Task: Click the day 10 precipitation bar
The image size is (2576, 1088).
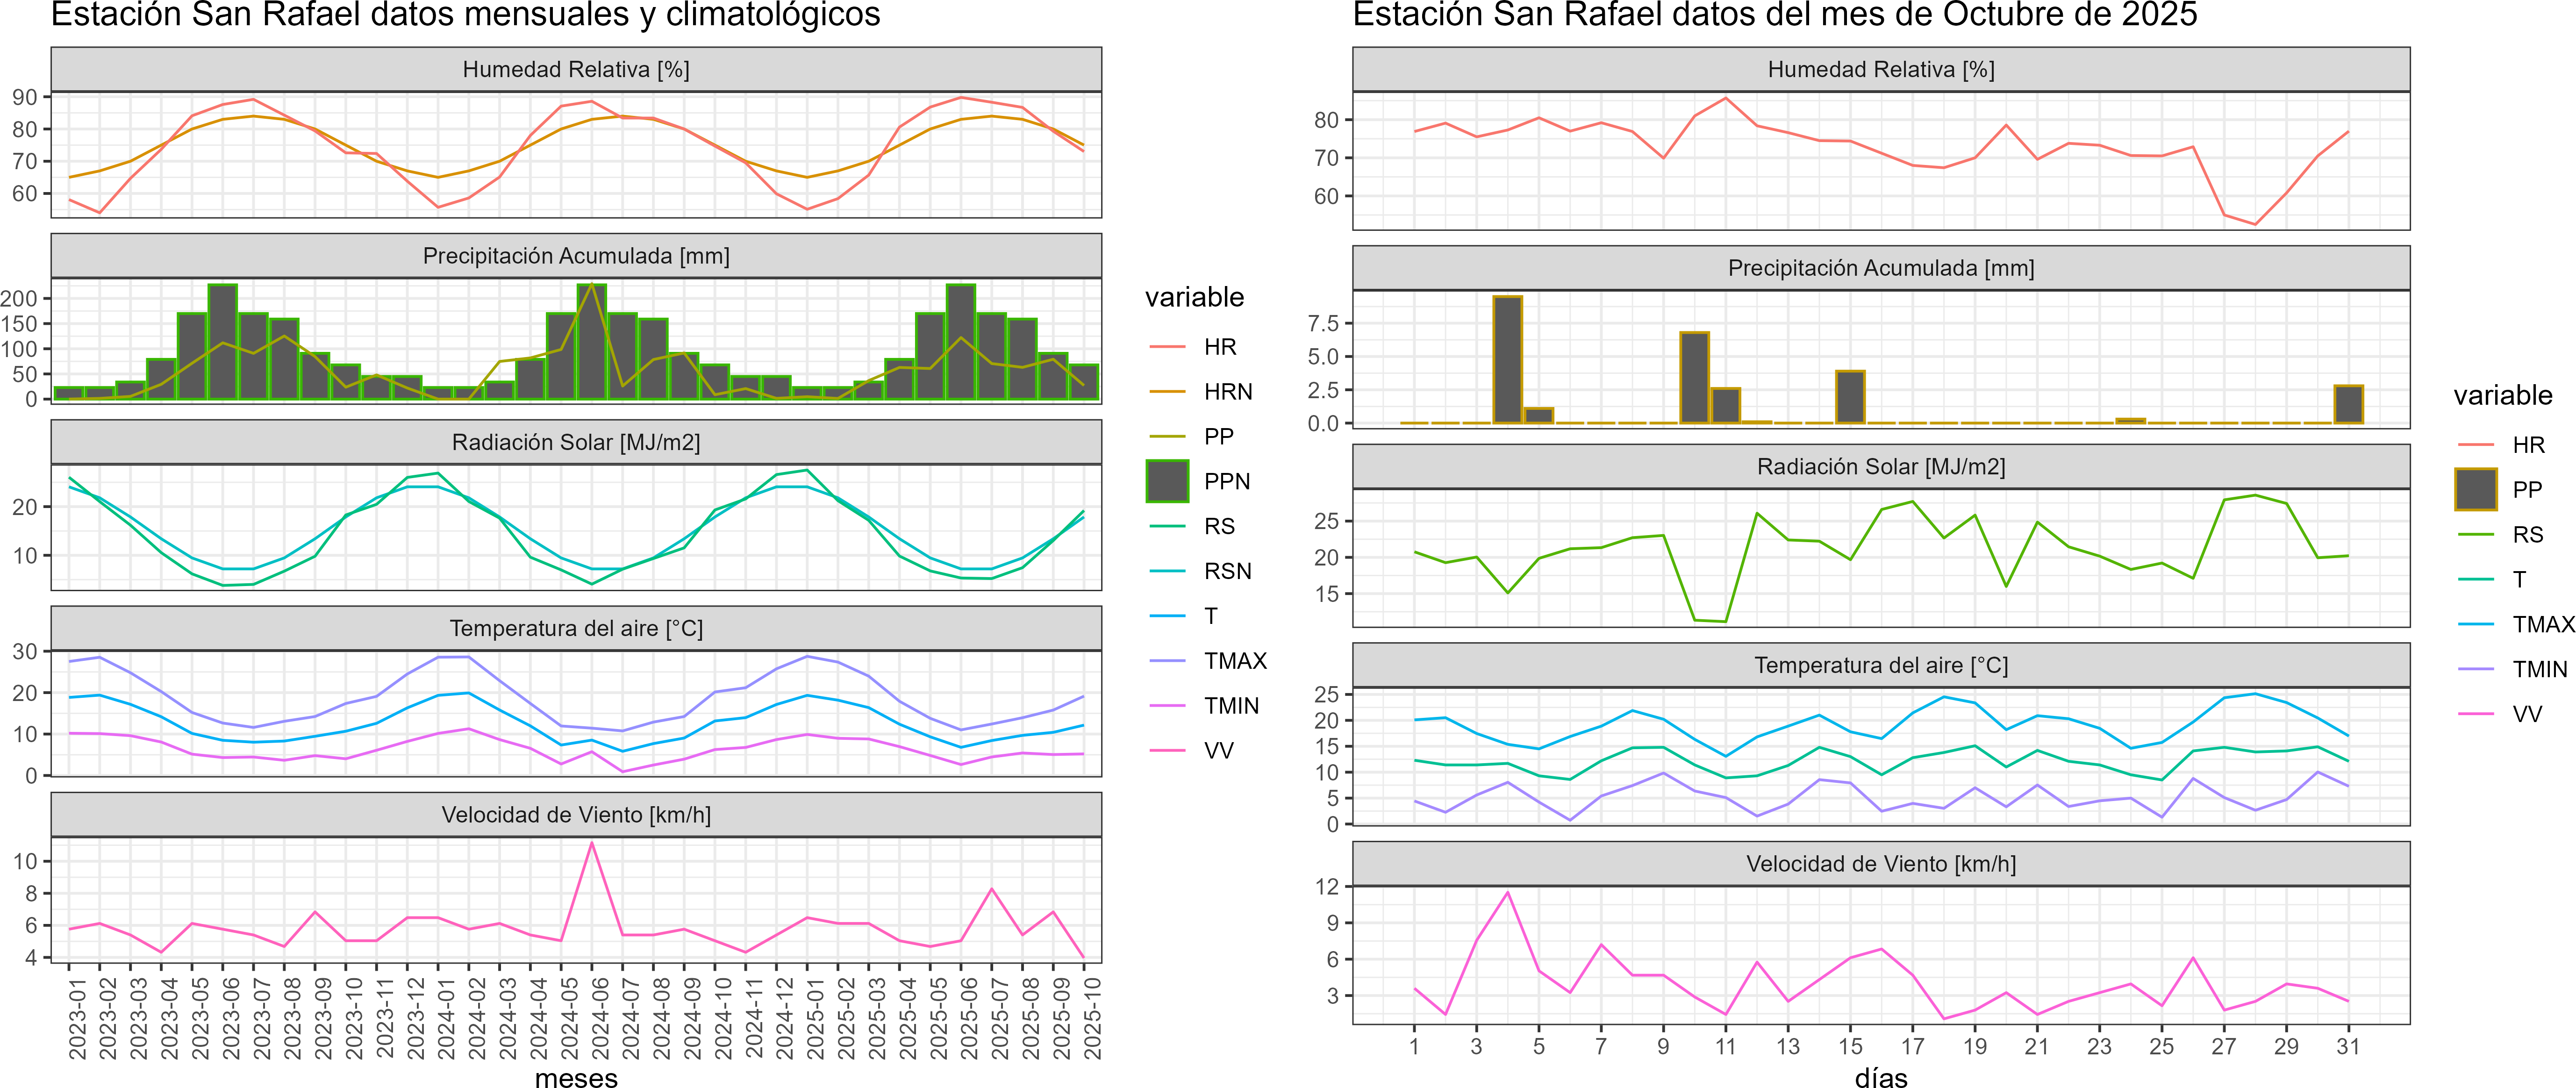Action: (1694, 378)
